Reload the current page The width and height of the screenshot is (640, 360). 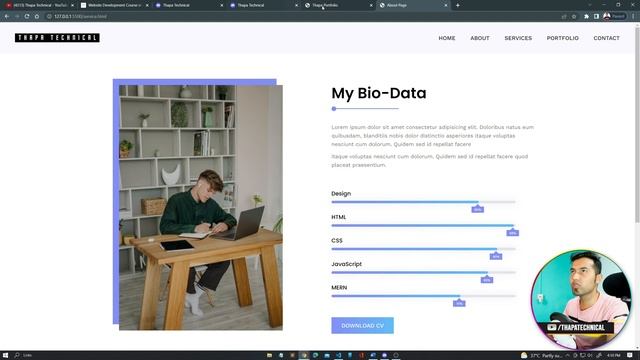click(x=27, y=16)
